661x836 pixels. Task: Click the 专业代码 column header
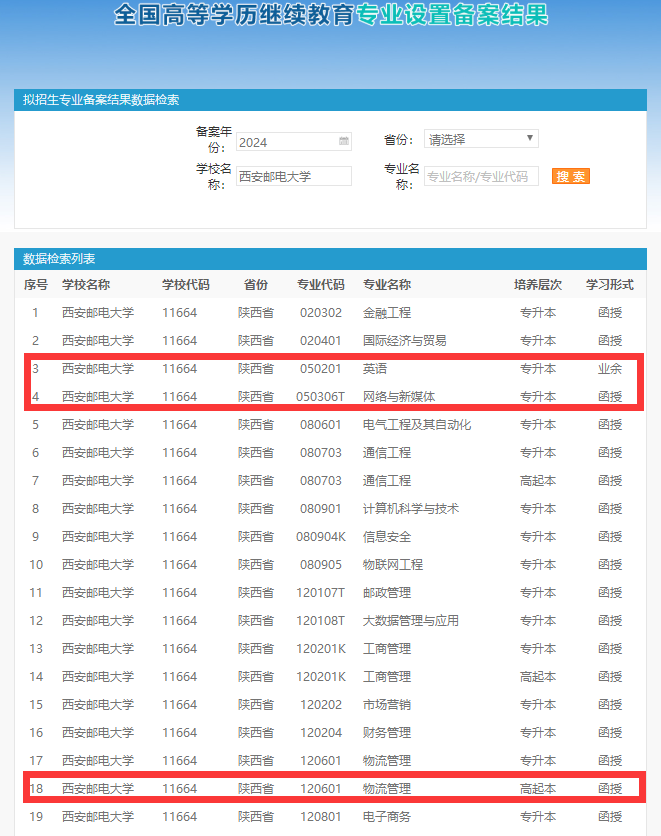[320, 285]
